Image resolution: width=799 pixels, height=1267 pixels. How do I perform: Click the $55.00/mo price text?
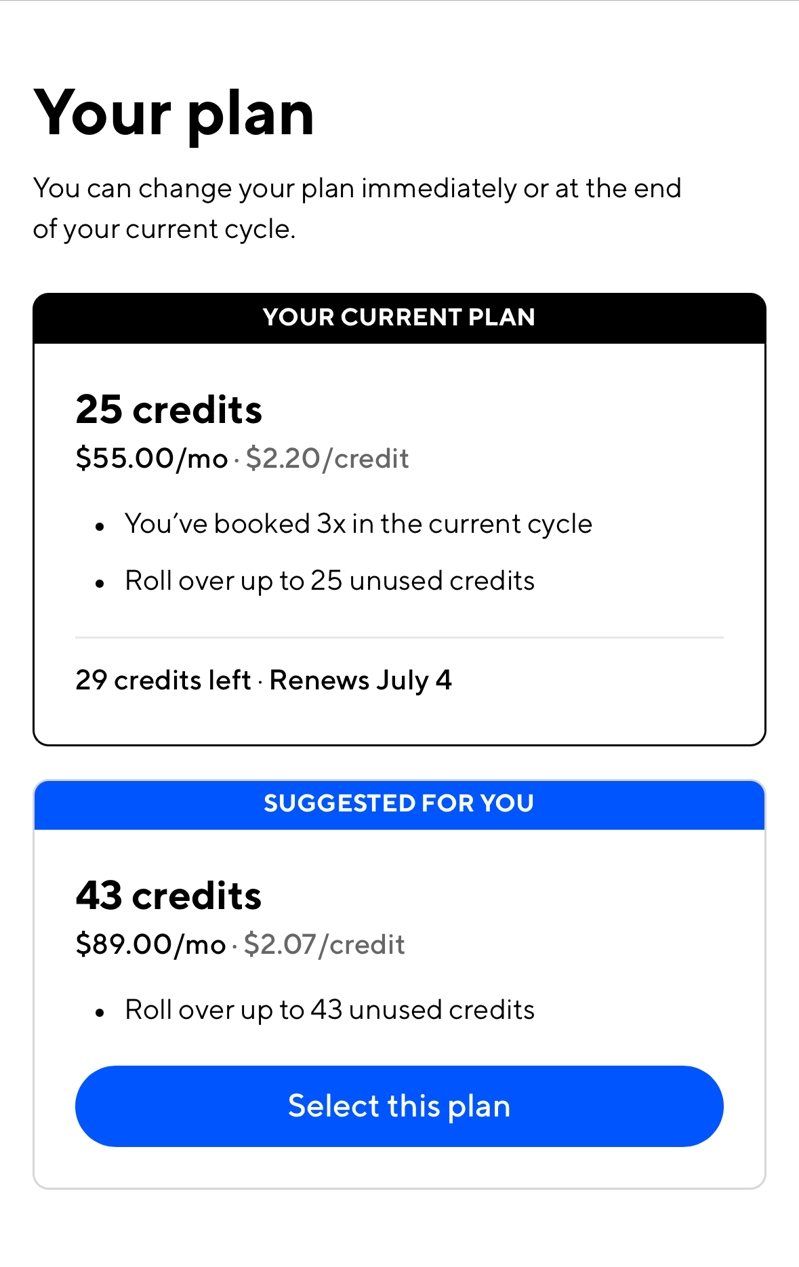tap(152, 459)
